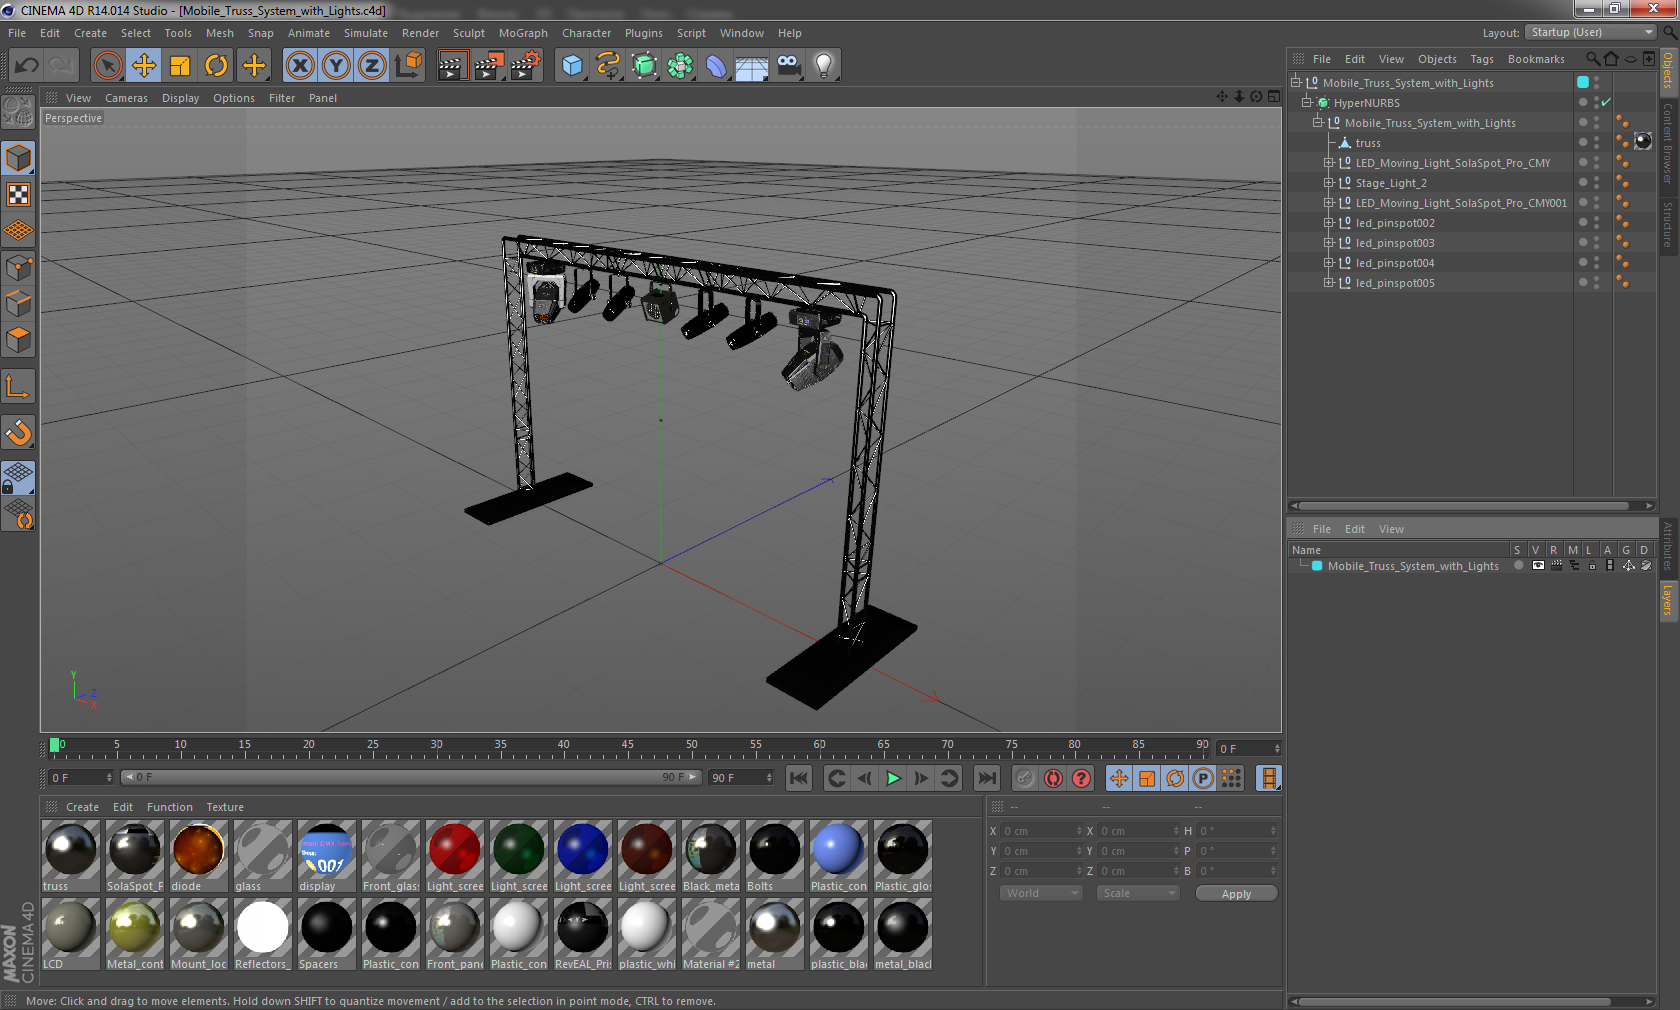Select the Reflectors material swatch
Screen dimensions: 1680x1010
[262, 934]
